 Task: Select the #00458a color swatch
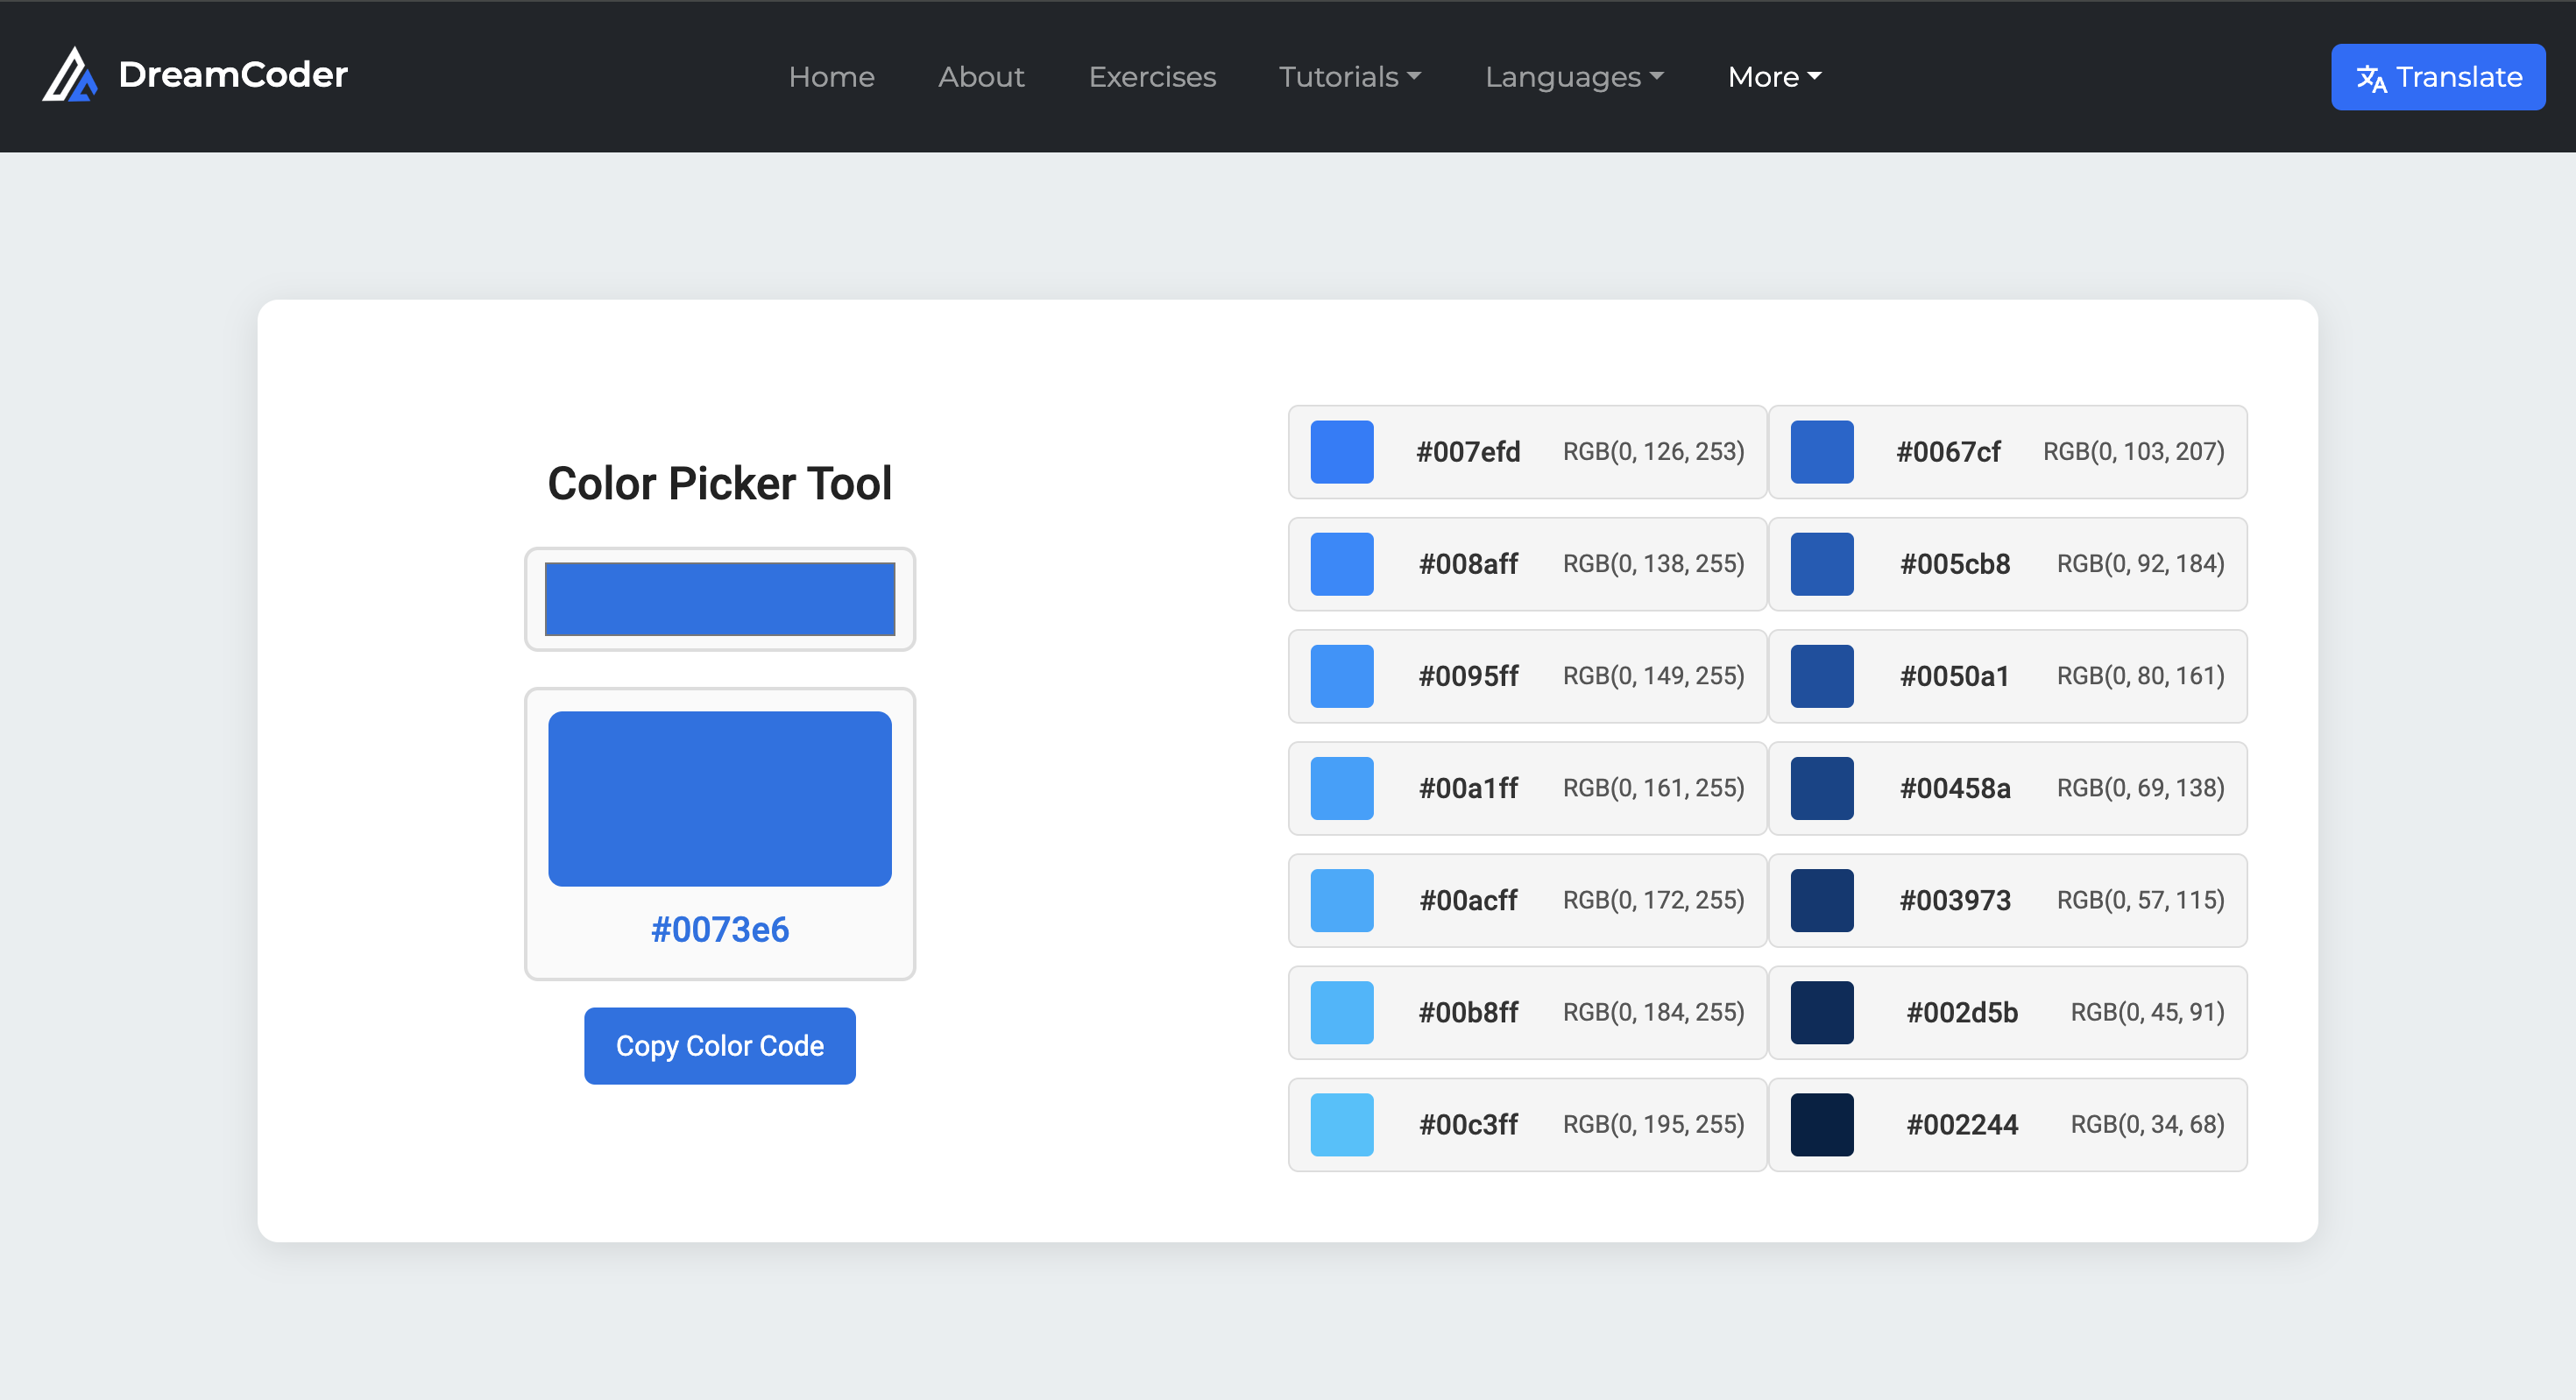click(1822, 788)
